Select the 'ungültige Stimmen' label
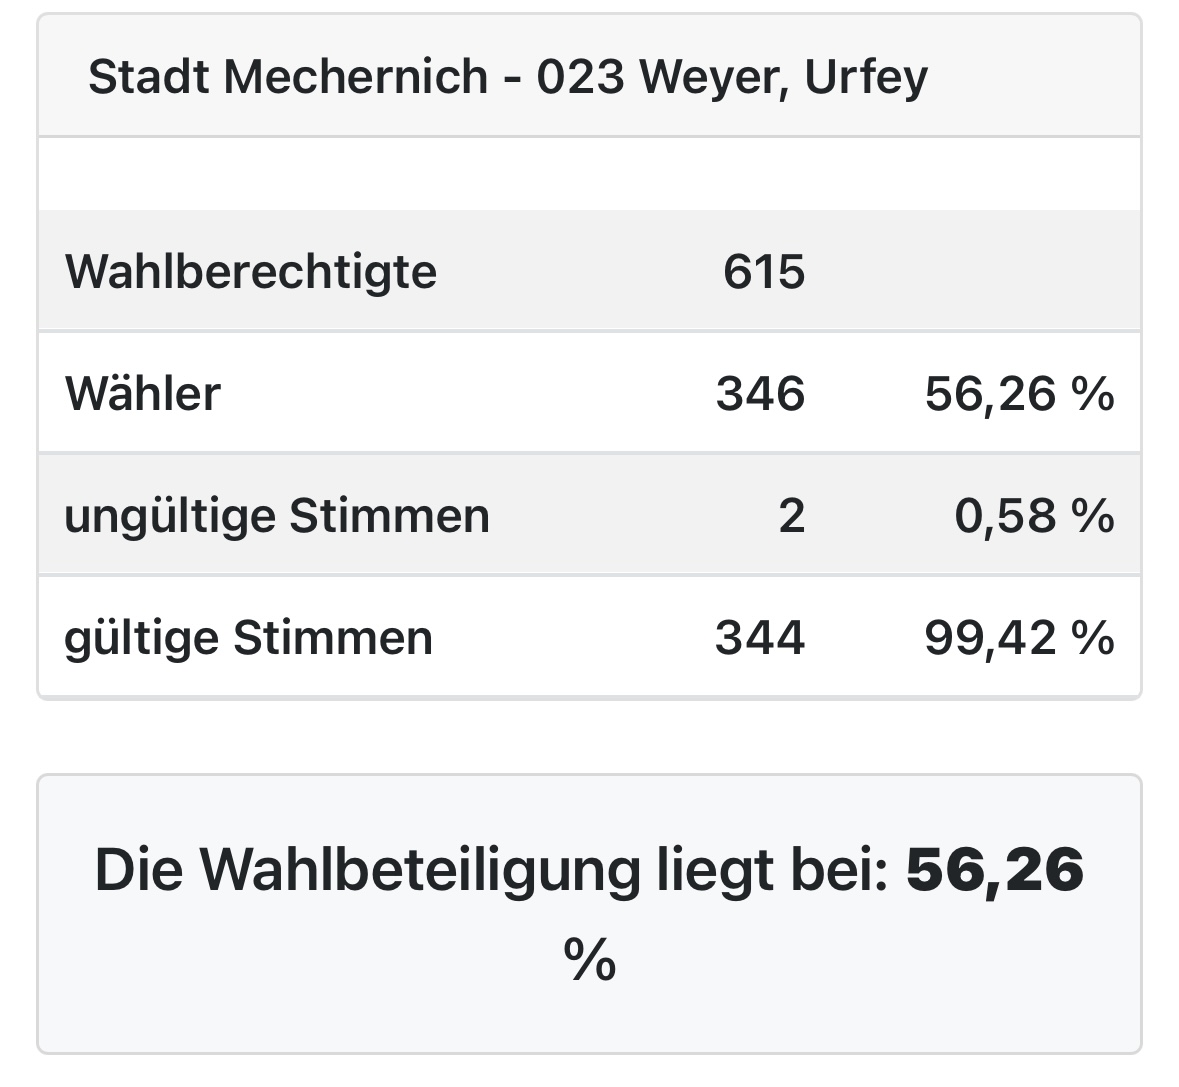The width and height of the screenshot is (1179, 1087). [277, 516]
